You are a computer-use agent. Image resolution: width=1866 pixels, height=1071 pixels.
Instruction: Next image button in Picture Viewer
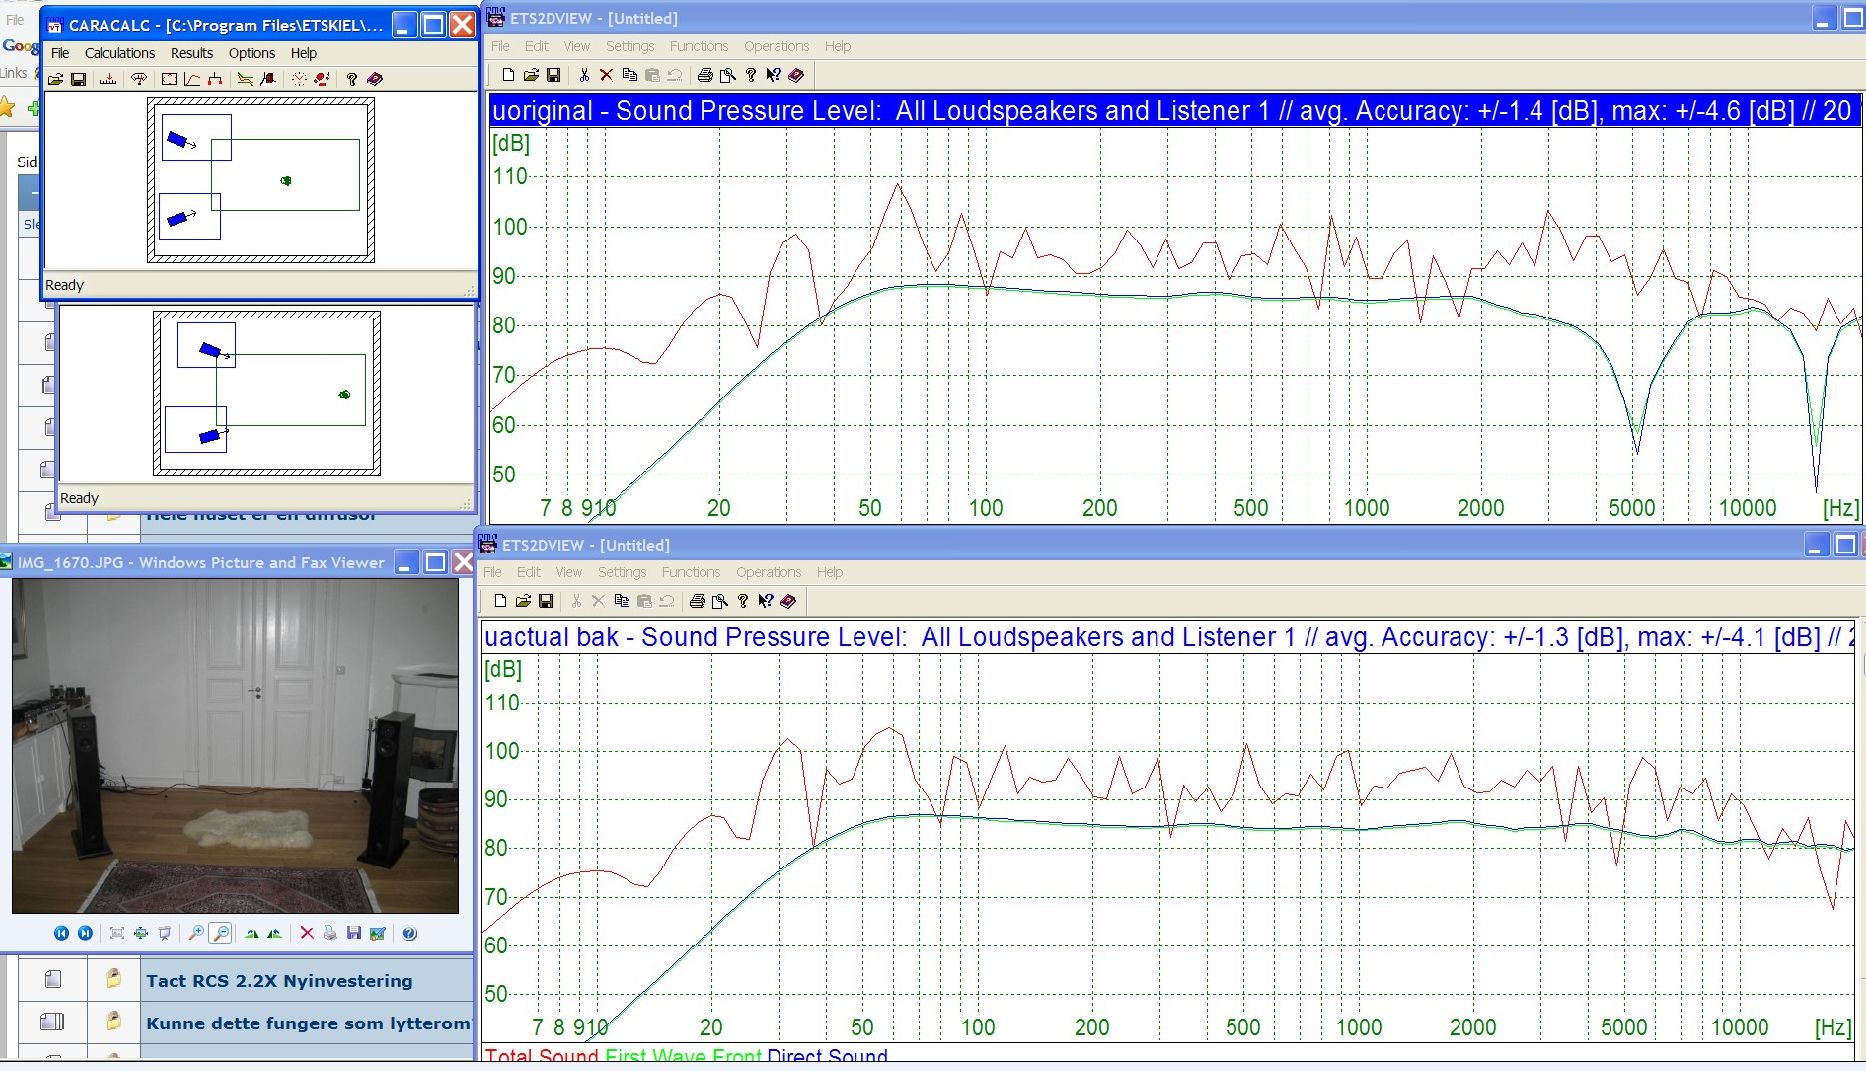click(x=85, y=933)
